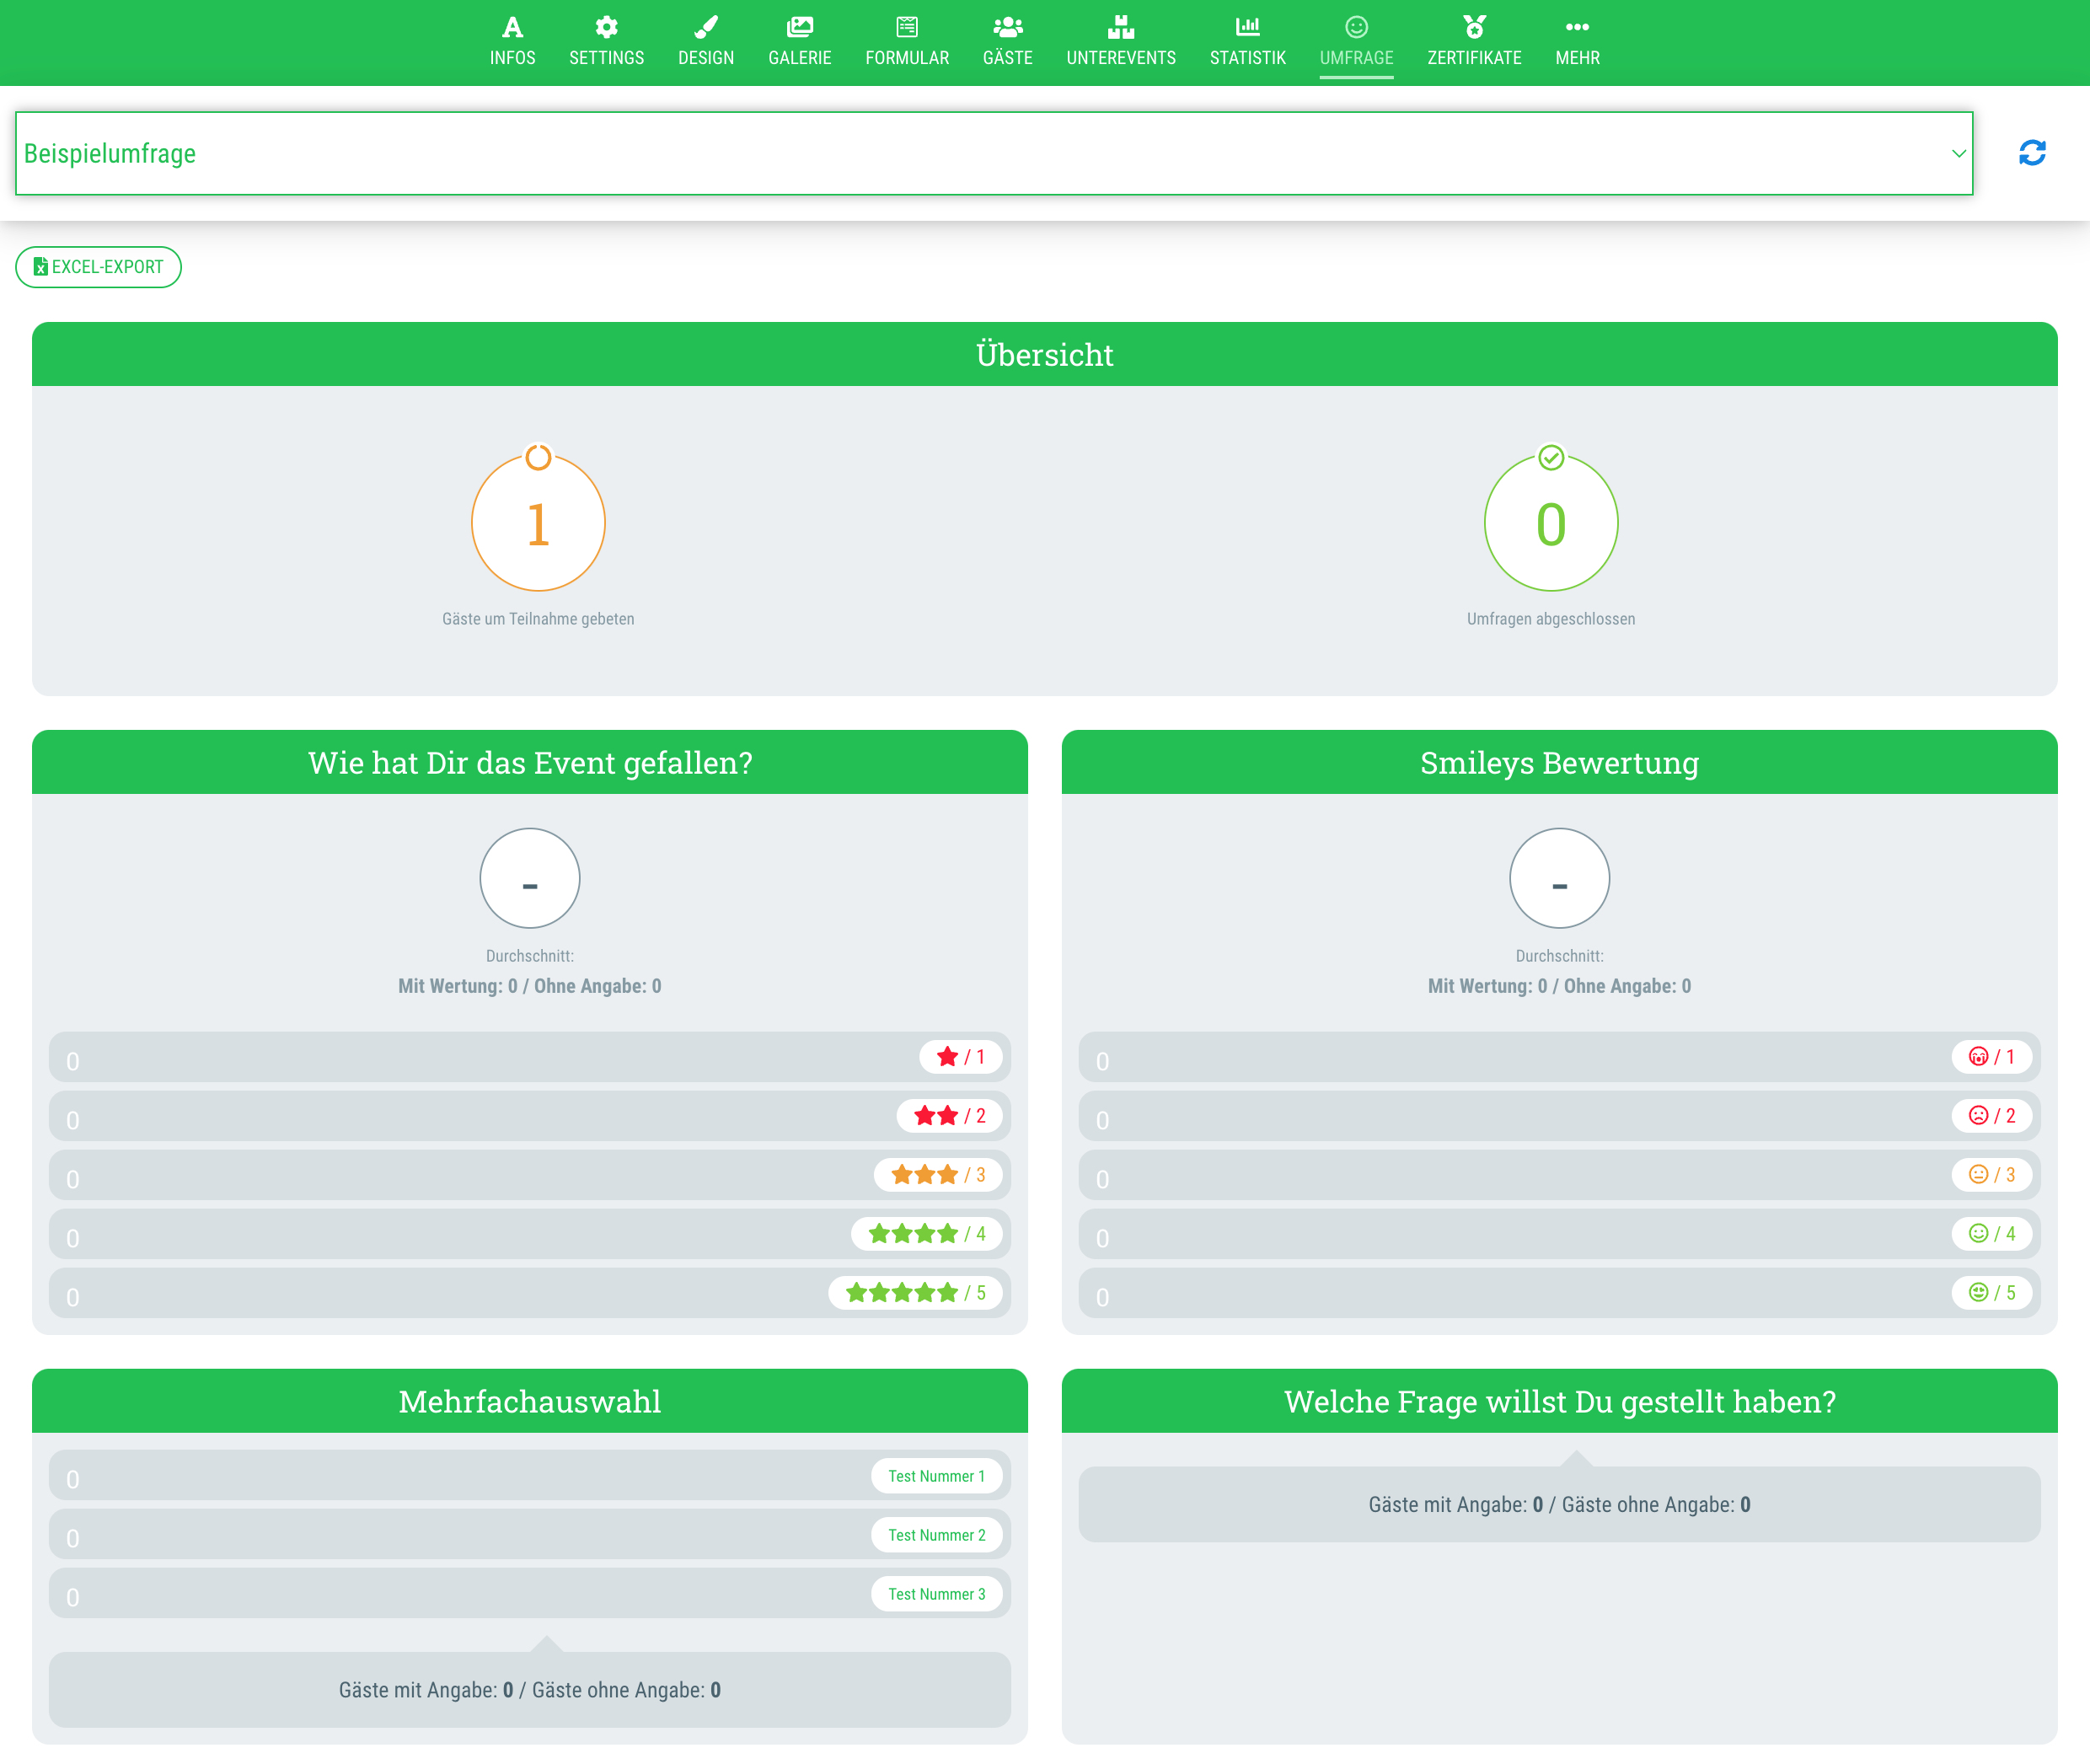Click the happy smiley / 4 badge

pyautogui.click(x=1991, y=1234)
